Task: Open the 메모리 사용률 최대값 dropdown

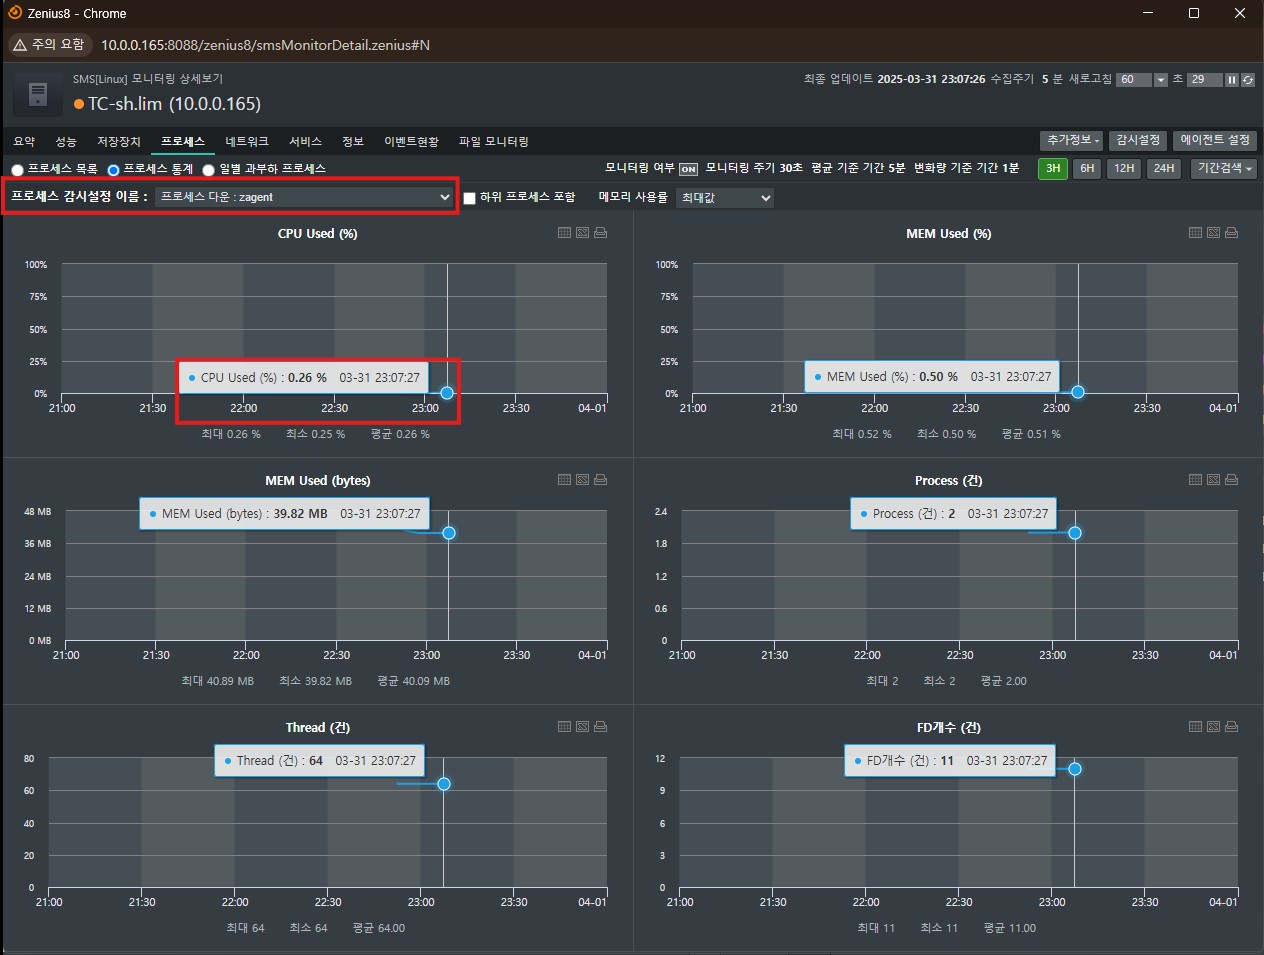Action: 725,198
